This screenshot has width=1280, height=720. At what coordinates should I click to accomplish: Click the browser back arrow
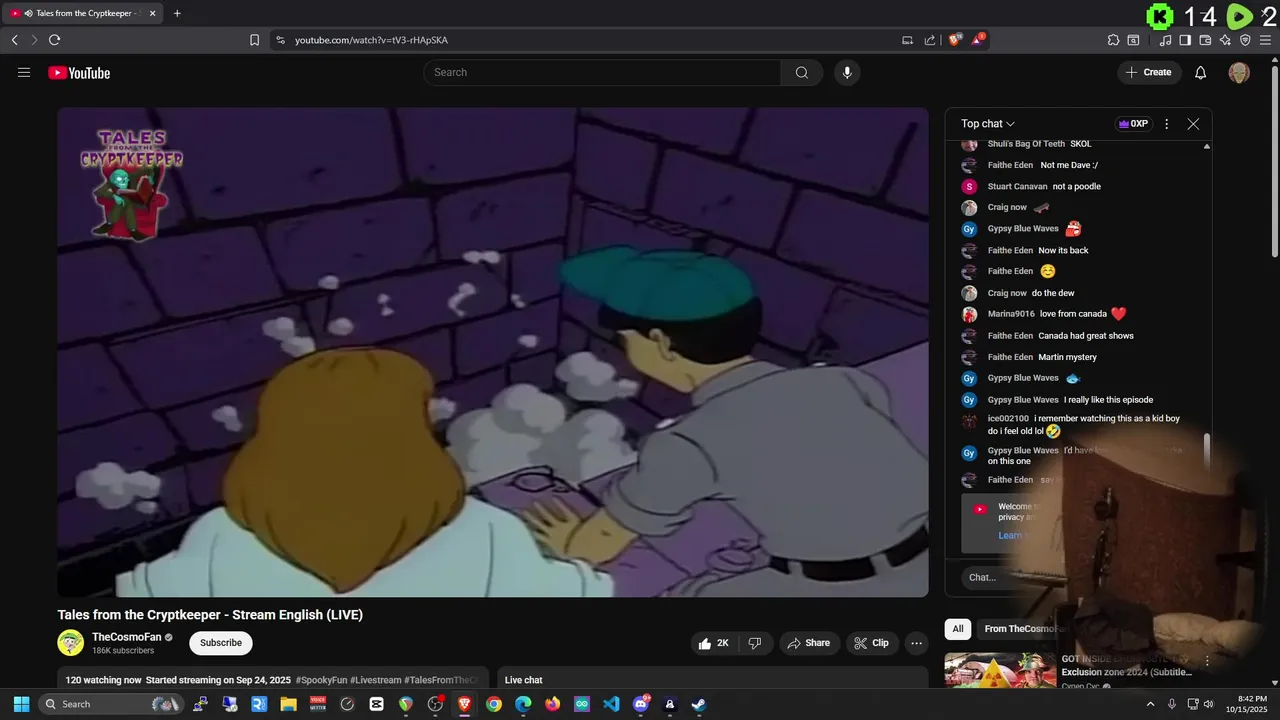point(14,40)
